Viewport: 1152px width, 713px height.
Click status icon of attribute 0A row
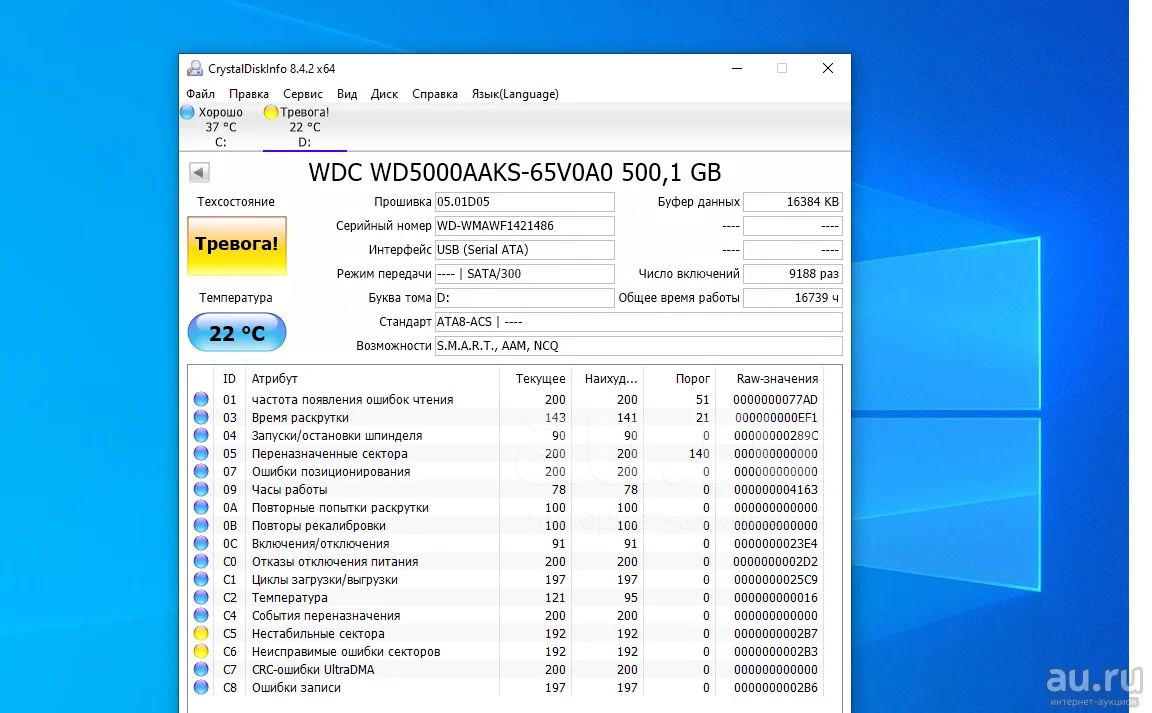pyautogui.click(x=201, y=507)
